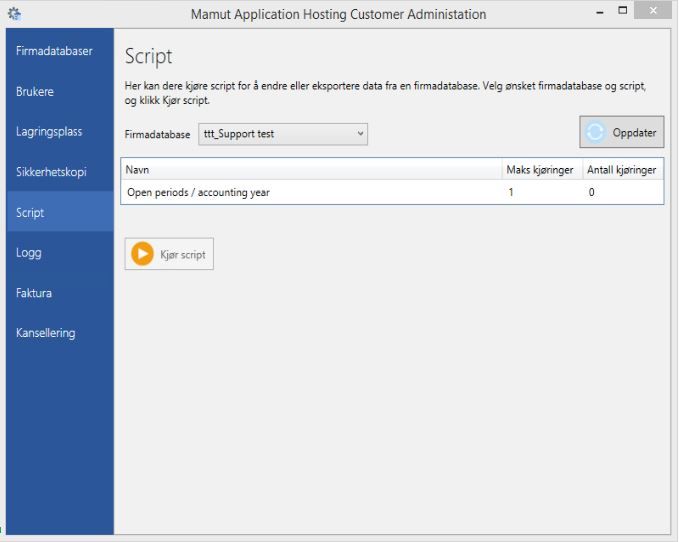Click the orange play icon for Kjør script
Viewport: 679px width, 542px height.
point(142,254)
